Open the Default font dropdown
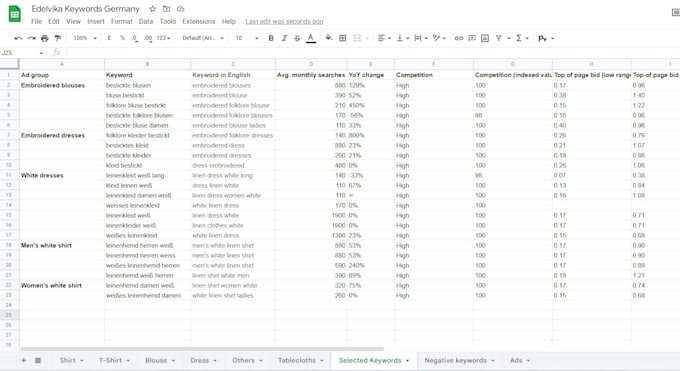Screen dimensions: 680x371 [203, 38]
